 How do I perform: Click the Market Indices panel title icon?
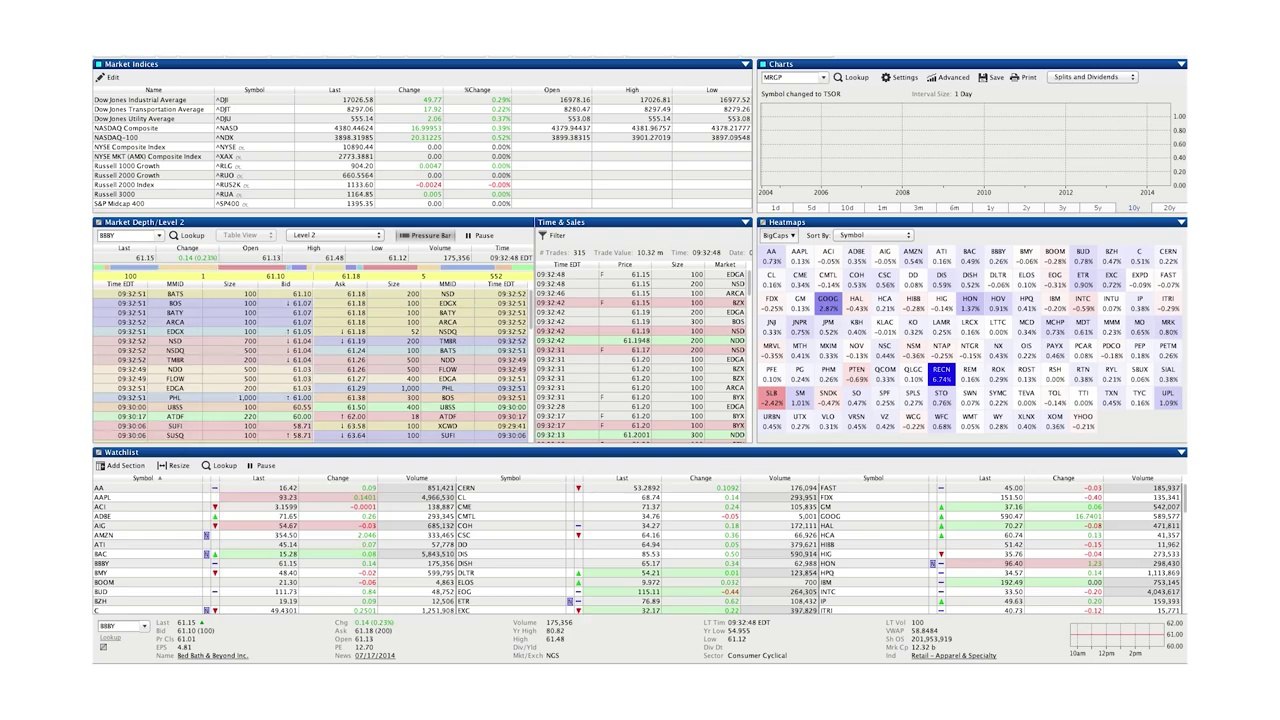pyautogui.click(x=99, y=64)
